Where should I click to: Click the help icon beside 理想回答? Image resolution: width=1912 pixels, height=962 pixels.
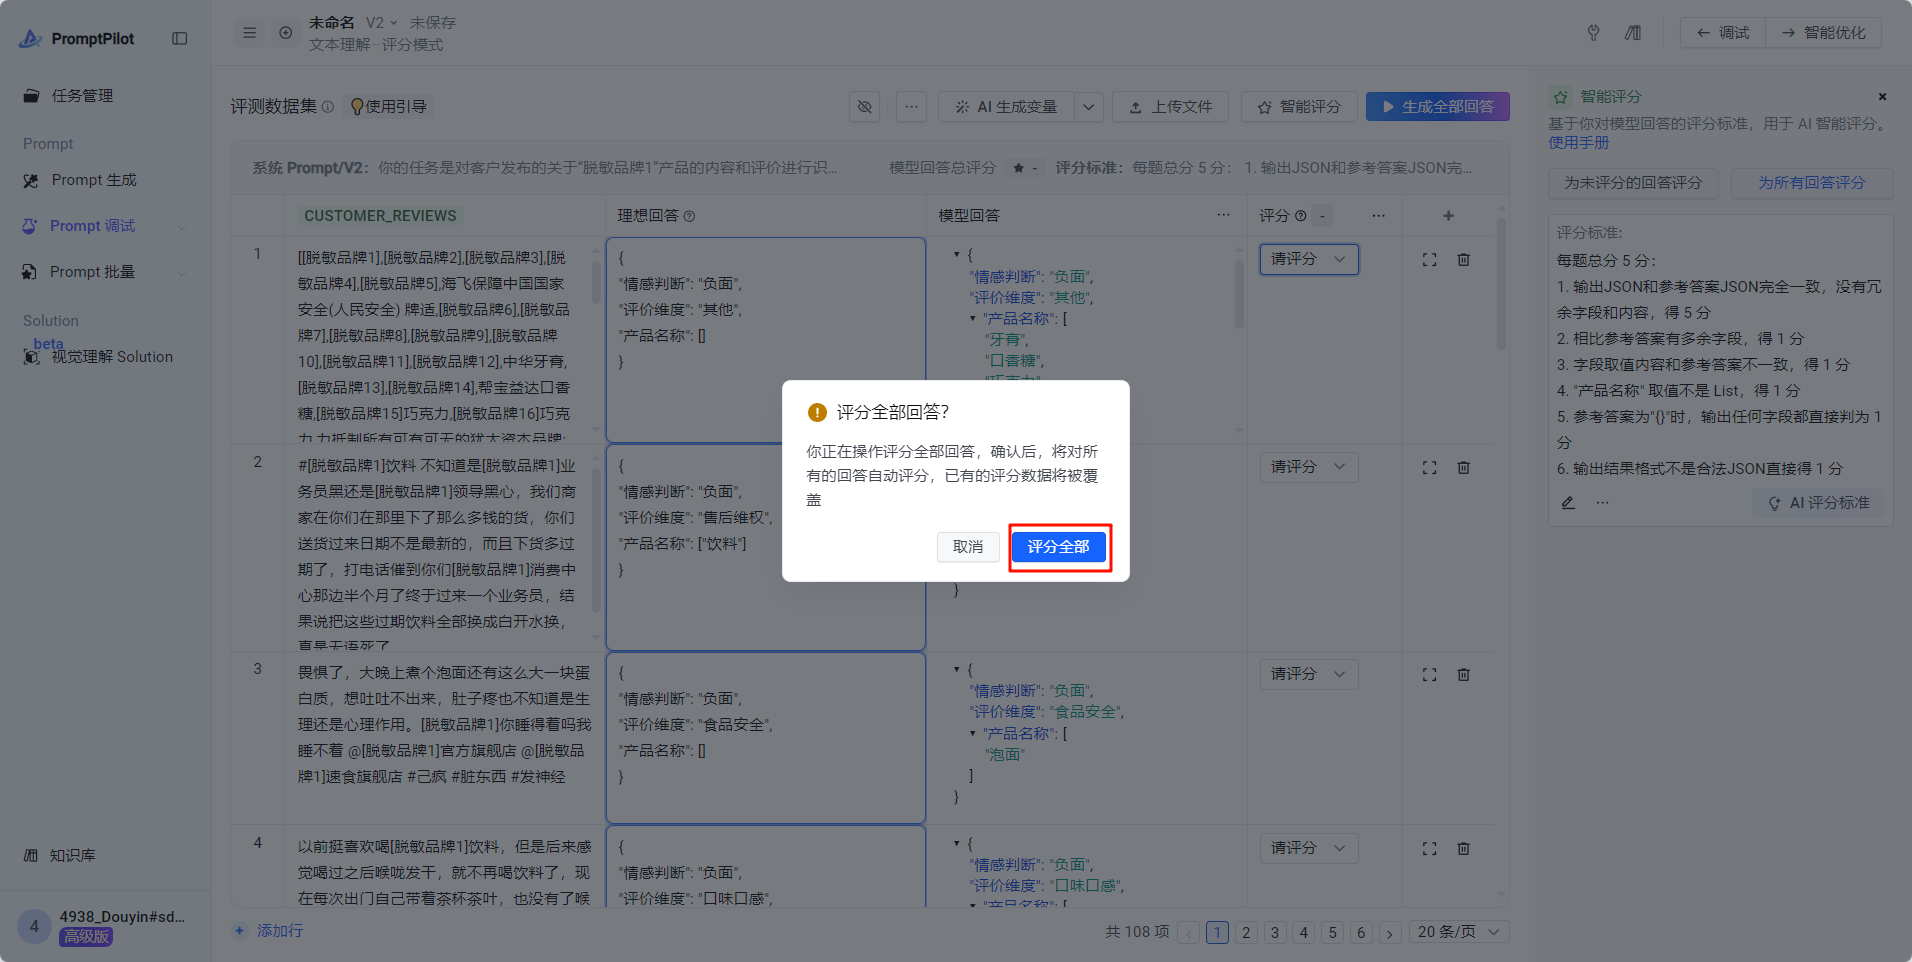[689, 216]
